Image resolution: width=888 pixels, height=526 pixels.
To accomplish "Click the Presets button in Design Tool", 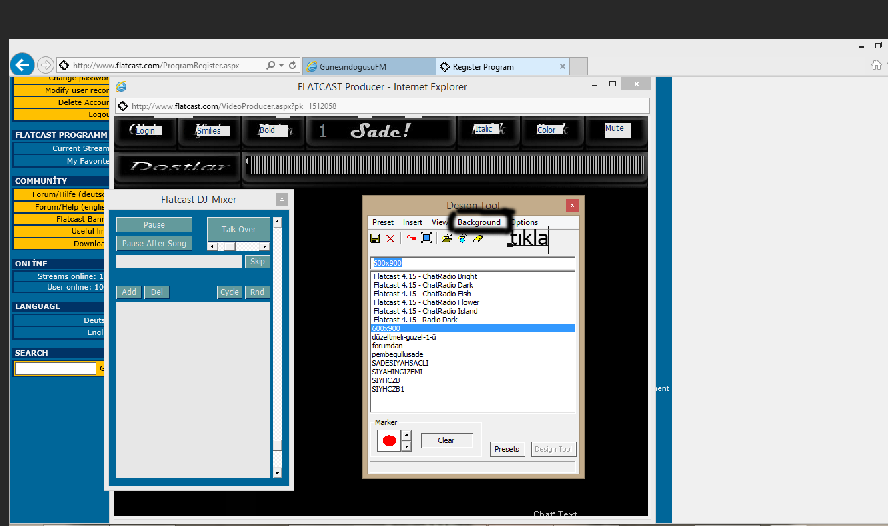I will pyautogui.click(x=507, y=449).
